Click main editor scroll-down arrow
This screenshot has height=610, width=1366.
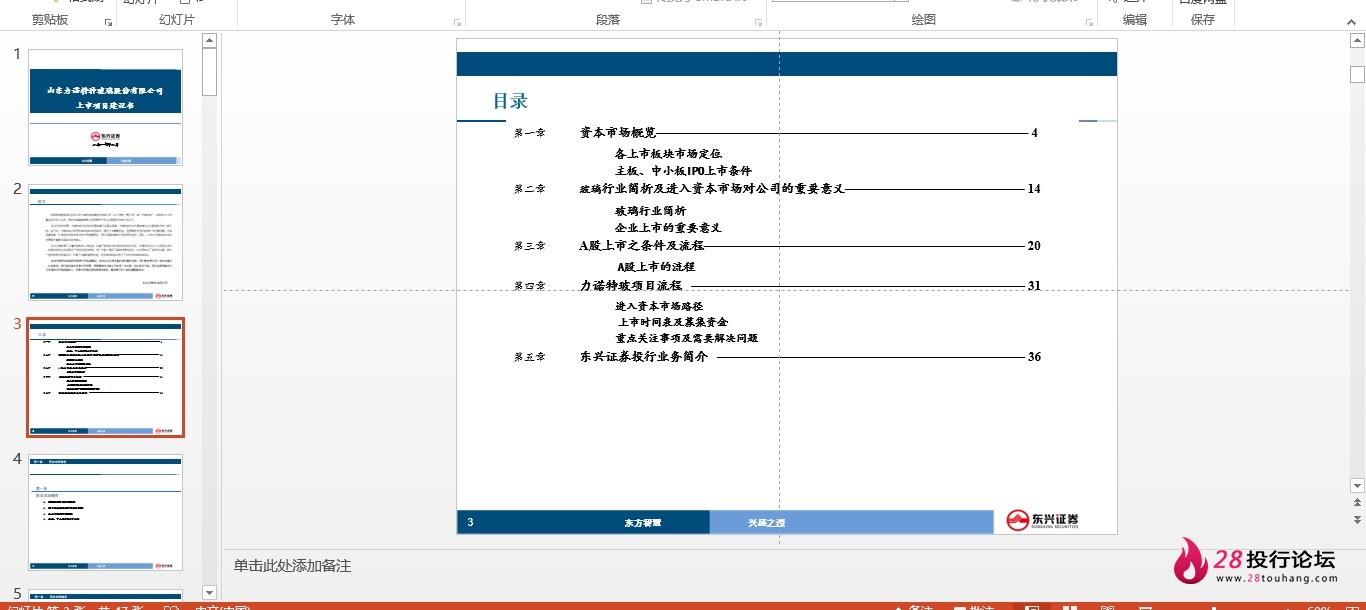click(1357, 486)
